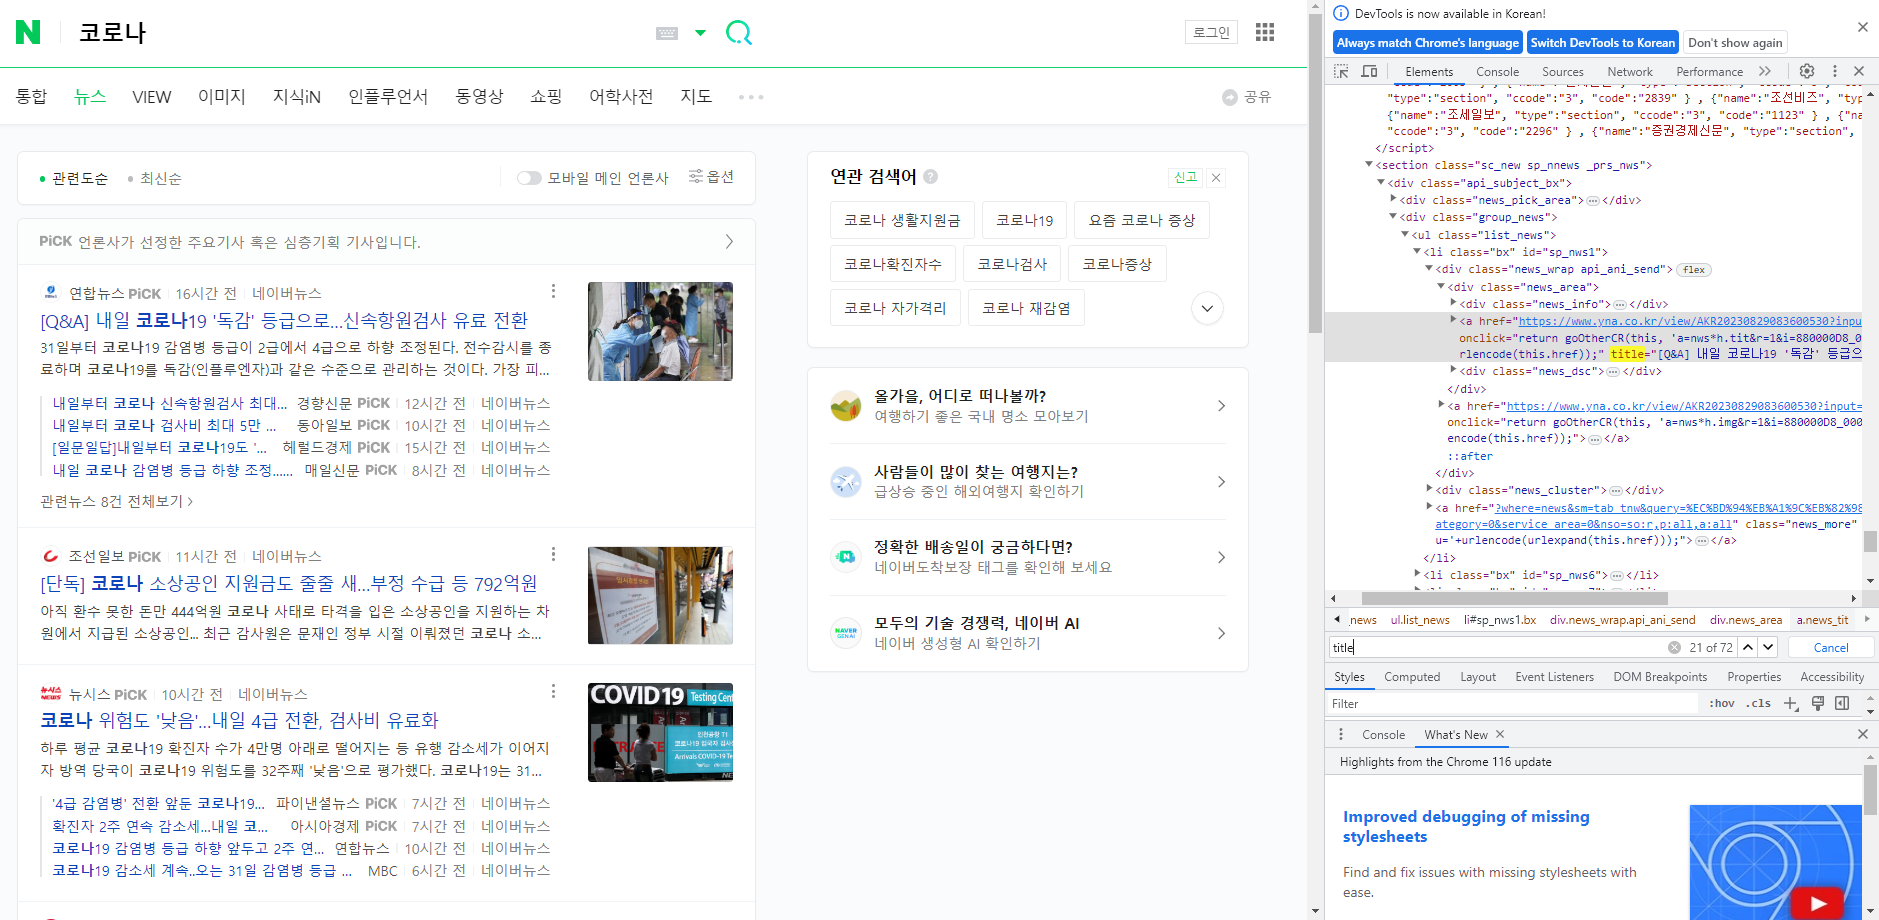Toggle the DevTools device toolbar icon
1879x920 pixels.
pos(1369,71)
